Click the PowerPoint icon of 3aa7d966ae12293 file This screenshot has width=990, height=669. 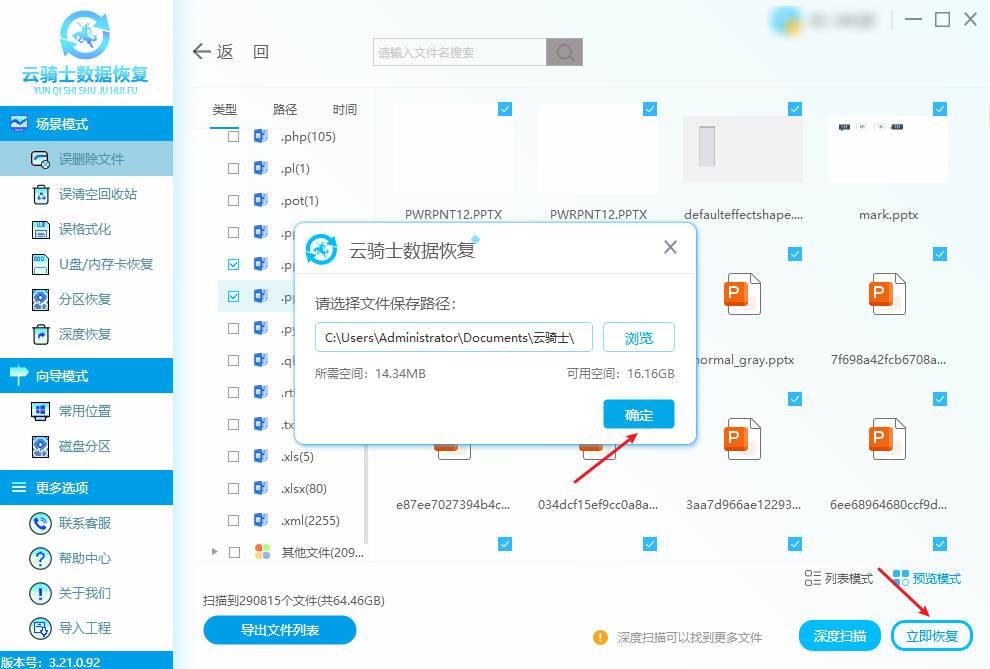[742, 439]
